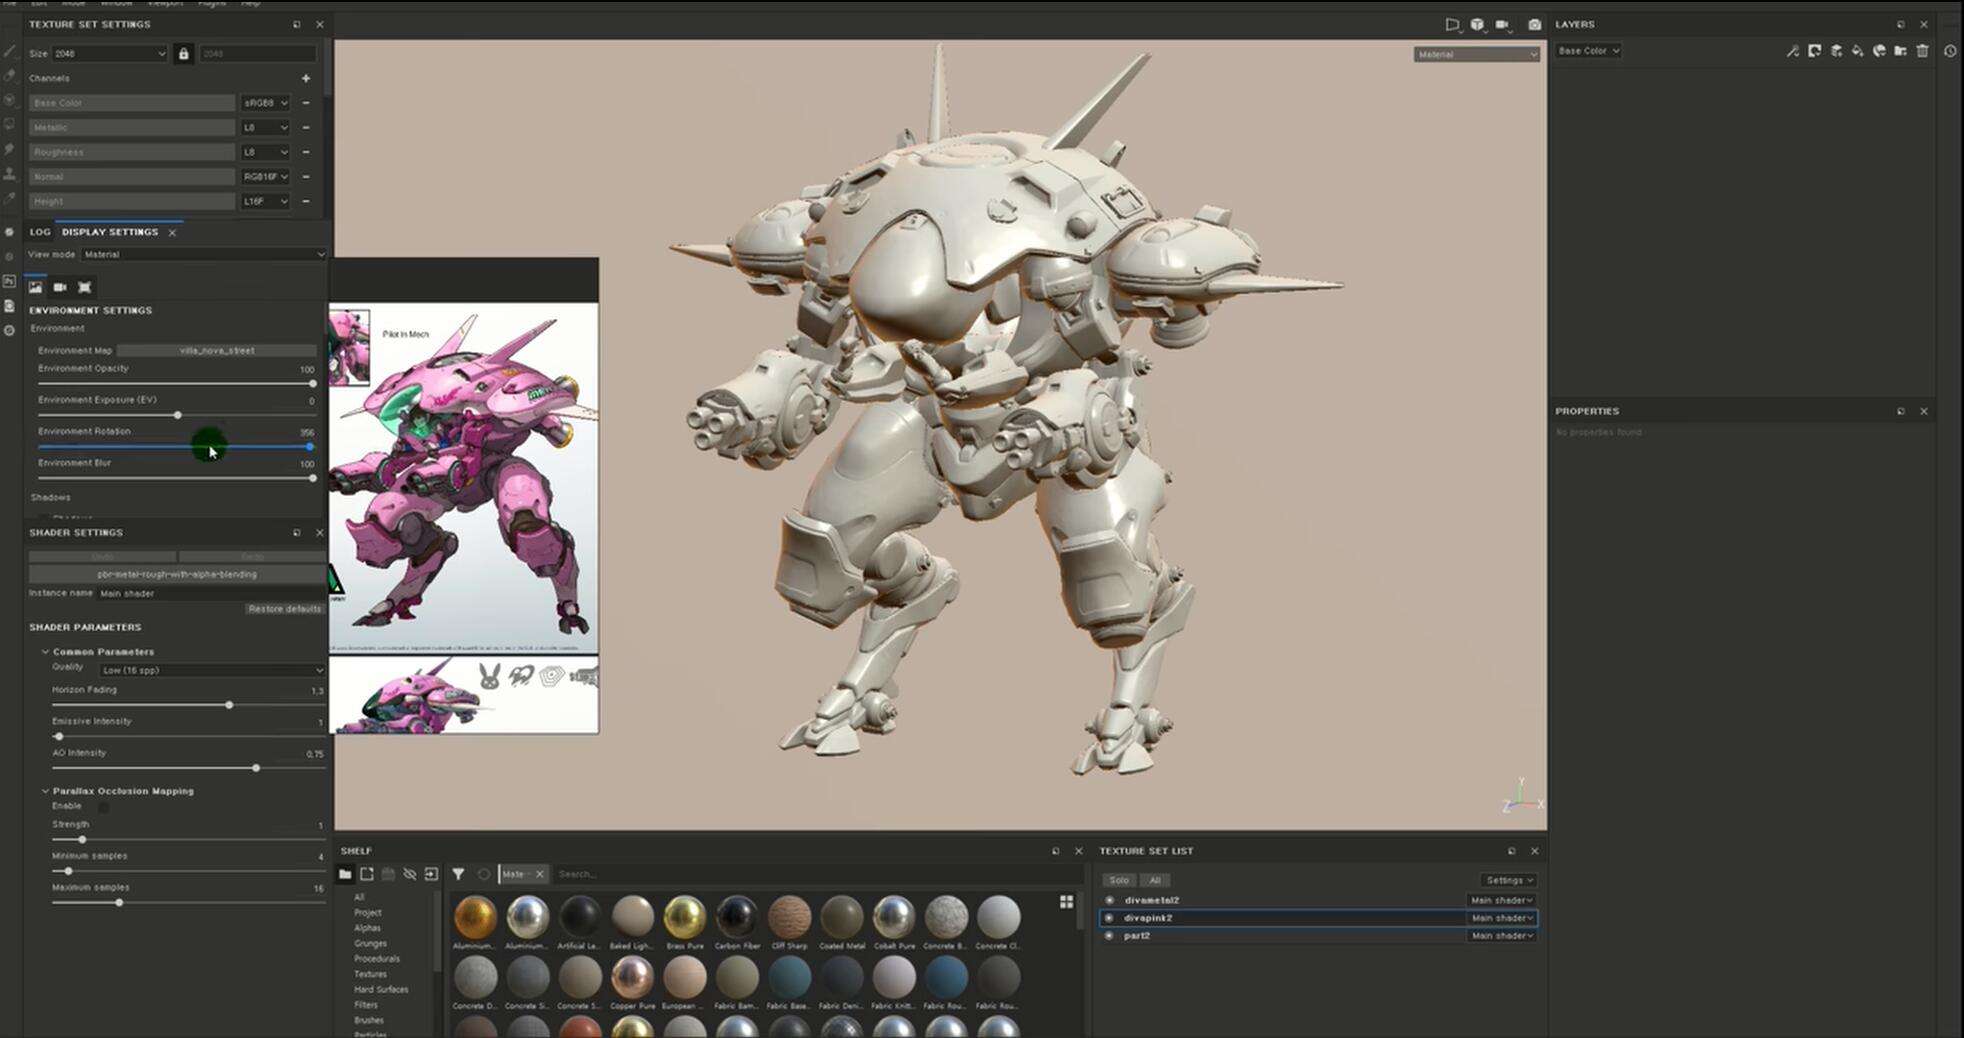
Task: Add a smart material layer icon
Action: [x=1879, y=51]
